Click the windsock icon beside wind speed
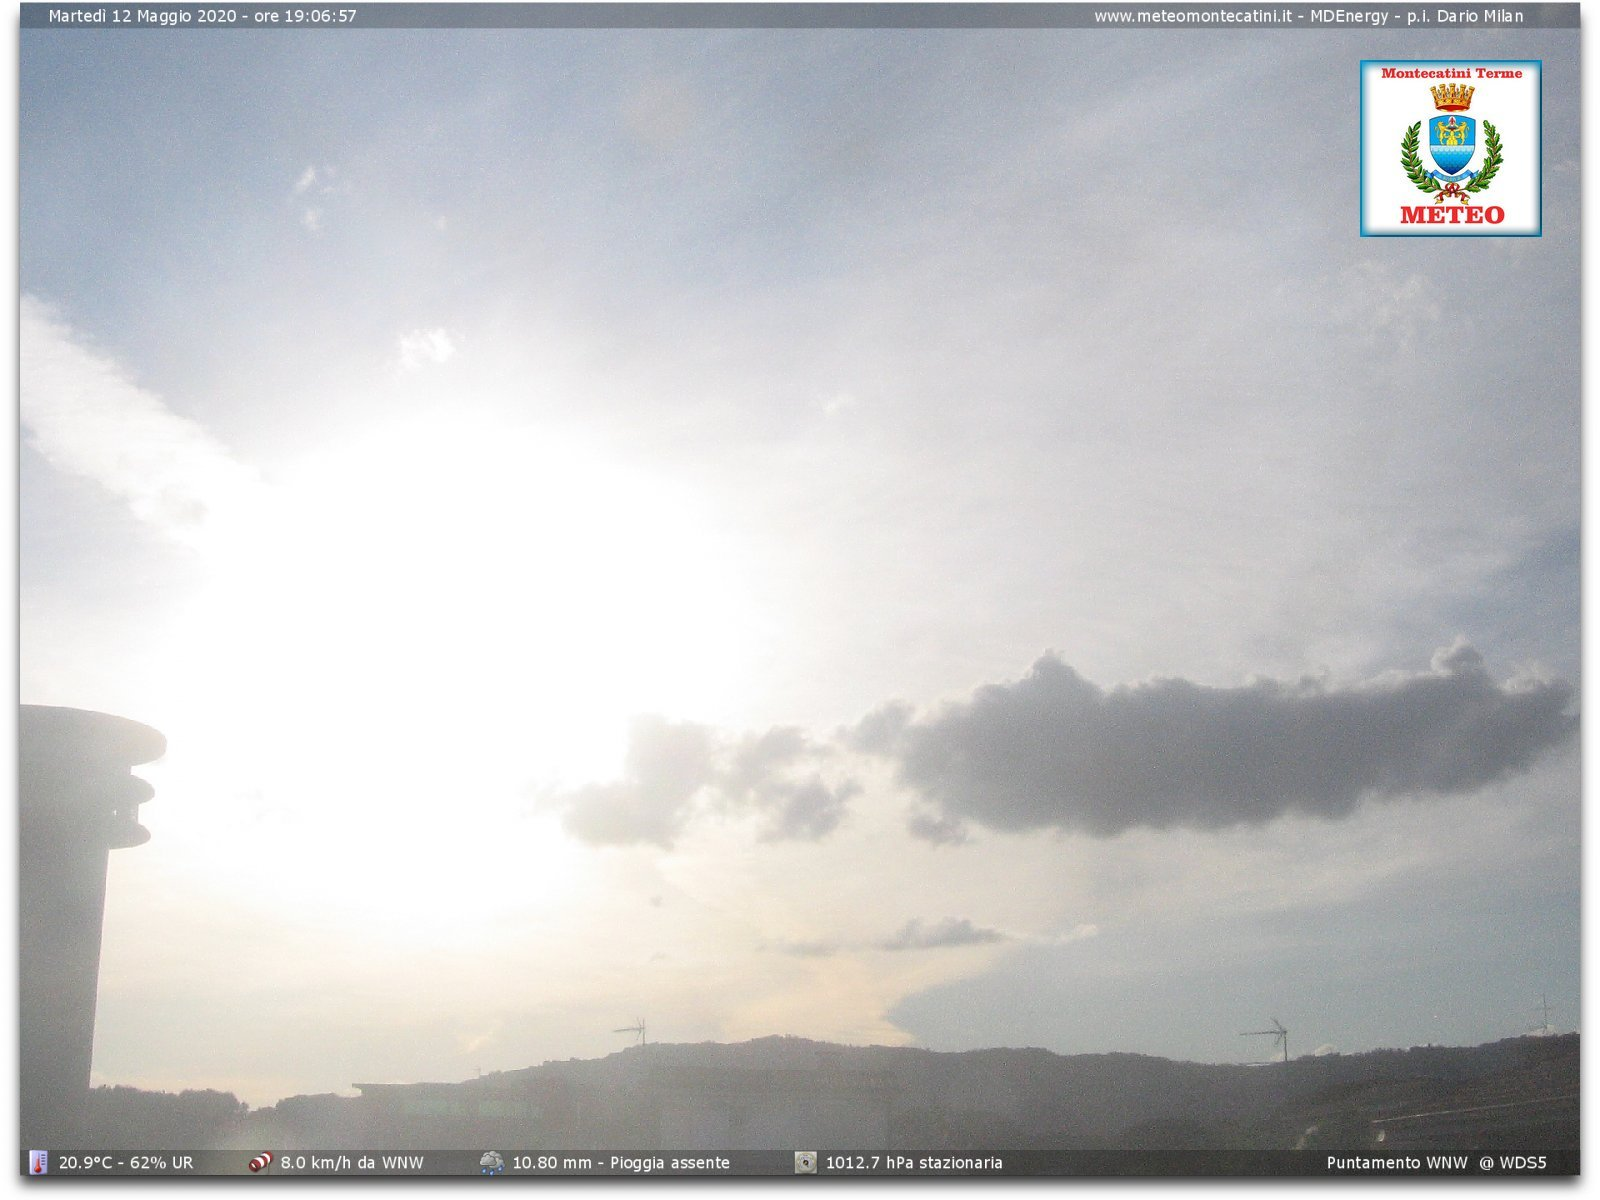The image size is (1600, 1200). (x=260, y=1162)
